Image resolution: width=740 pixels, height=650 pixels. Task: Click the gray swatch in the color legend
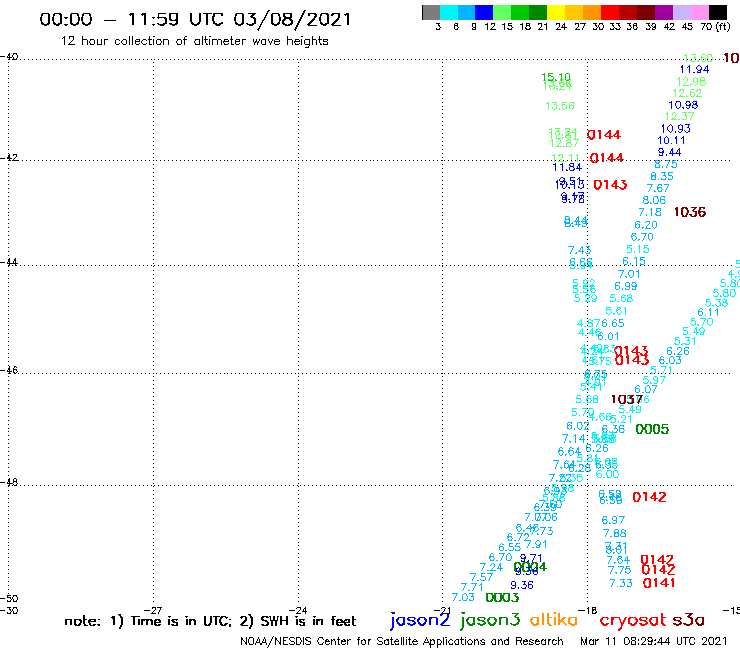(431, 12)
